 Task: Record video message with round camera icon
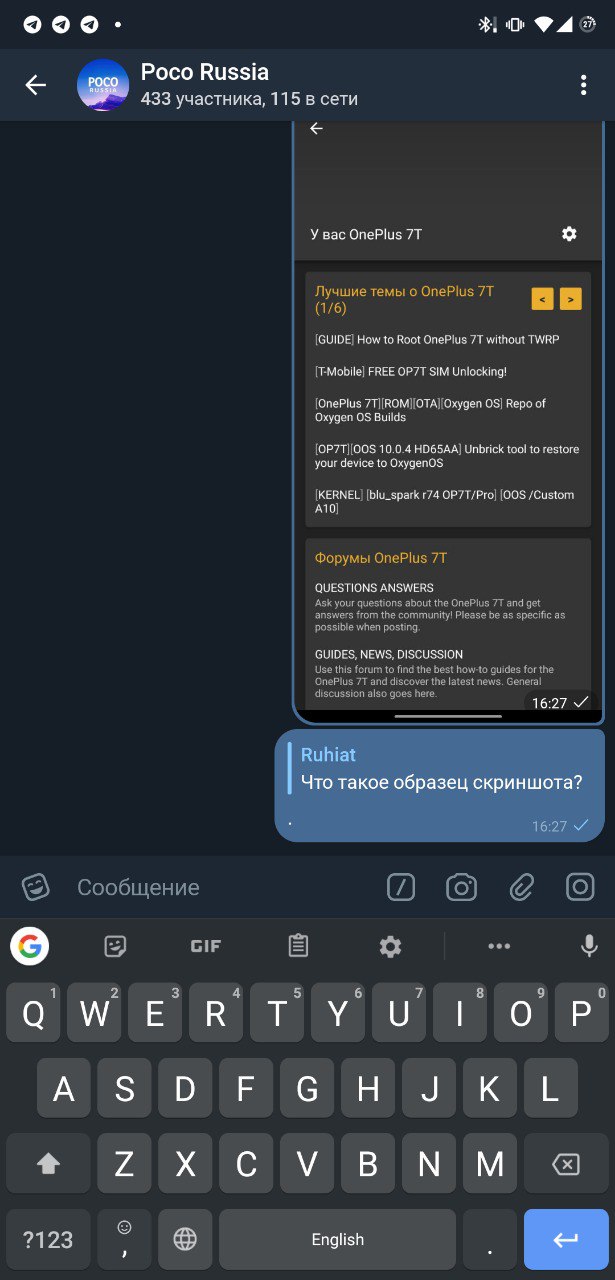point(581,886)
